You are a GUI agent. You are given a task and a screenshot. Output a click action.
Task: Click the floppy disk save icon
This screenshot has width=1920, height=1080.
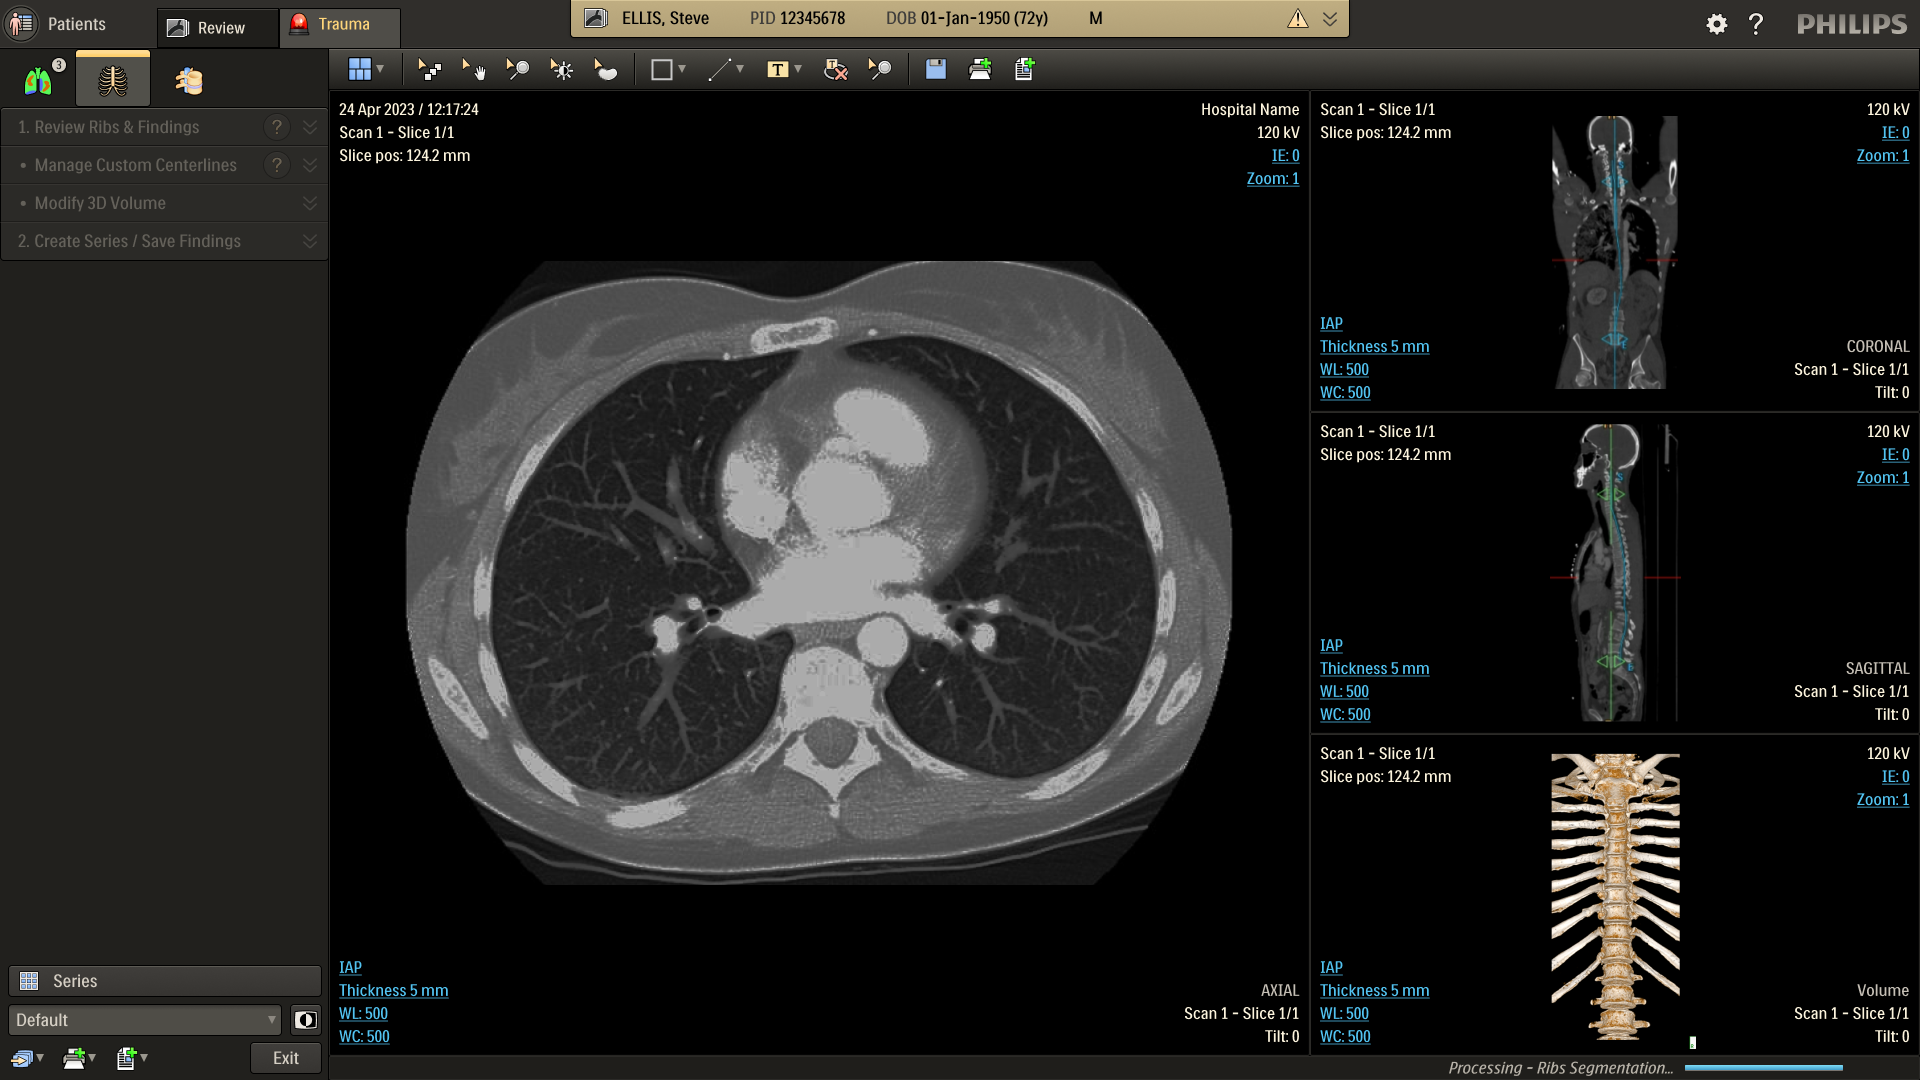pyautogui.click(x=935, y=69)
